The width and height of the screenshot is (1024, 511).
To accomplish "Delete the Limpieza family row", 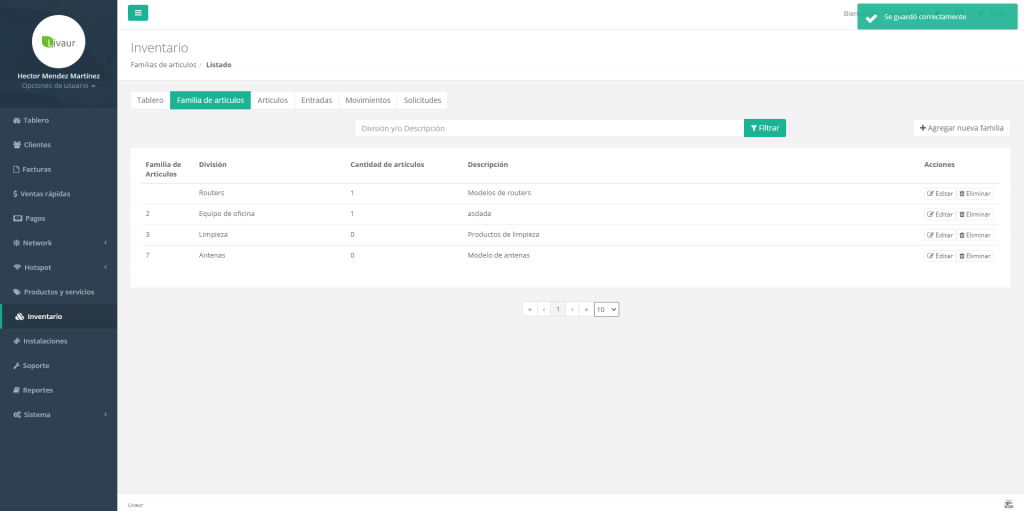I will click(x=975, y=235).
